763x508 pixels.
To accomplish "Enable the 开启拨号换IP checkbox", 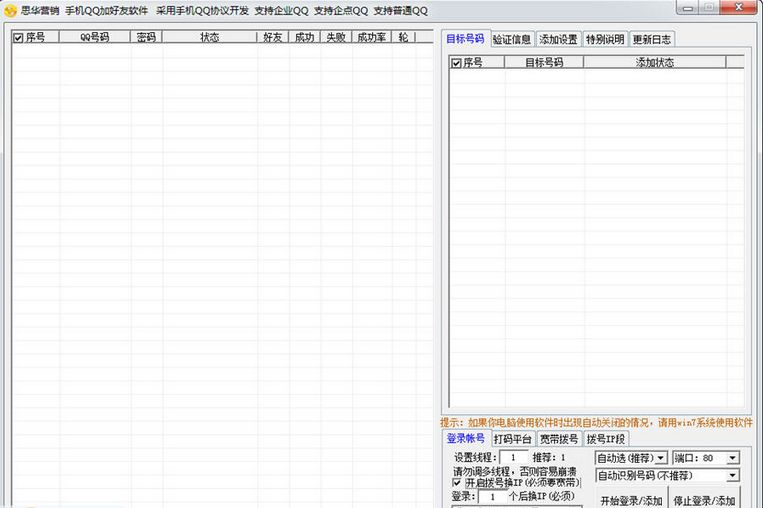I will click(x=457, y=483).
